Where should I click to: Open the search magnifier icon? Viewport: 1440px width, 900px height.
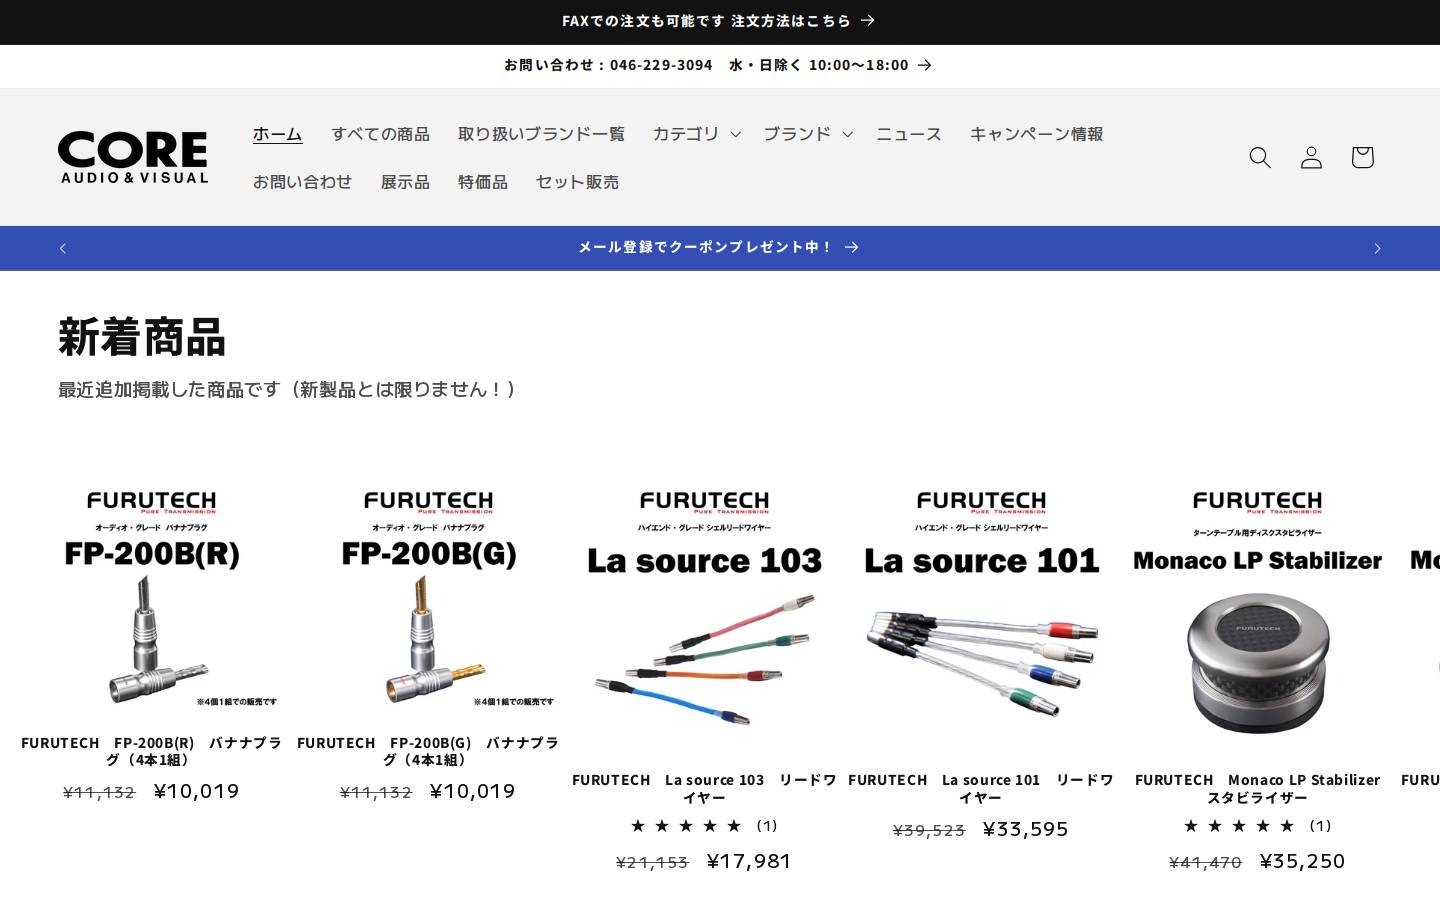coord(1260,157)
